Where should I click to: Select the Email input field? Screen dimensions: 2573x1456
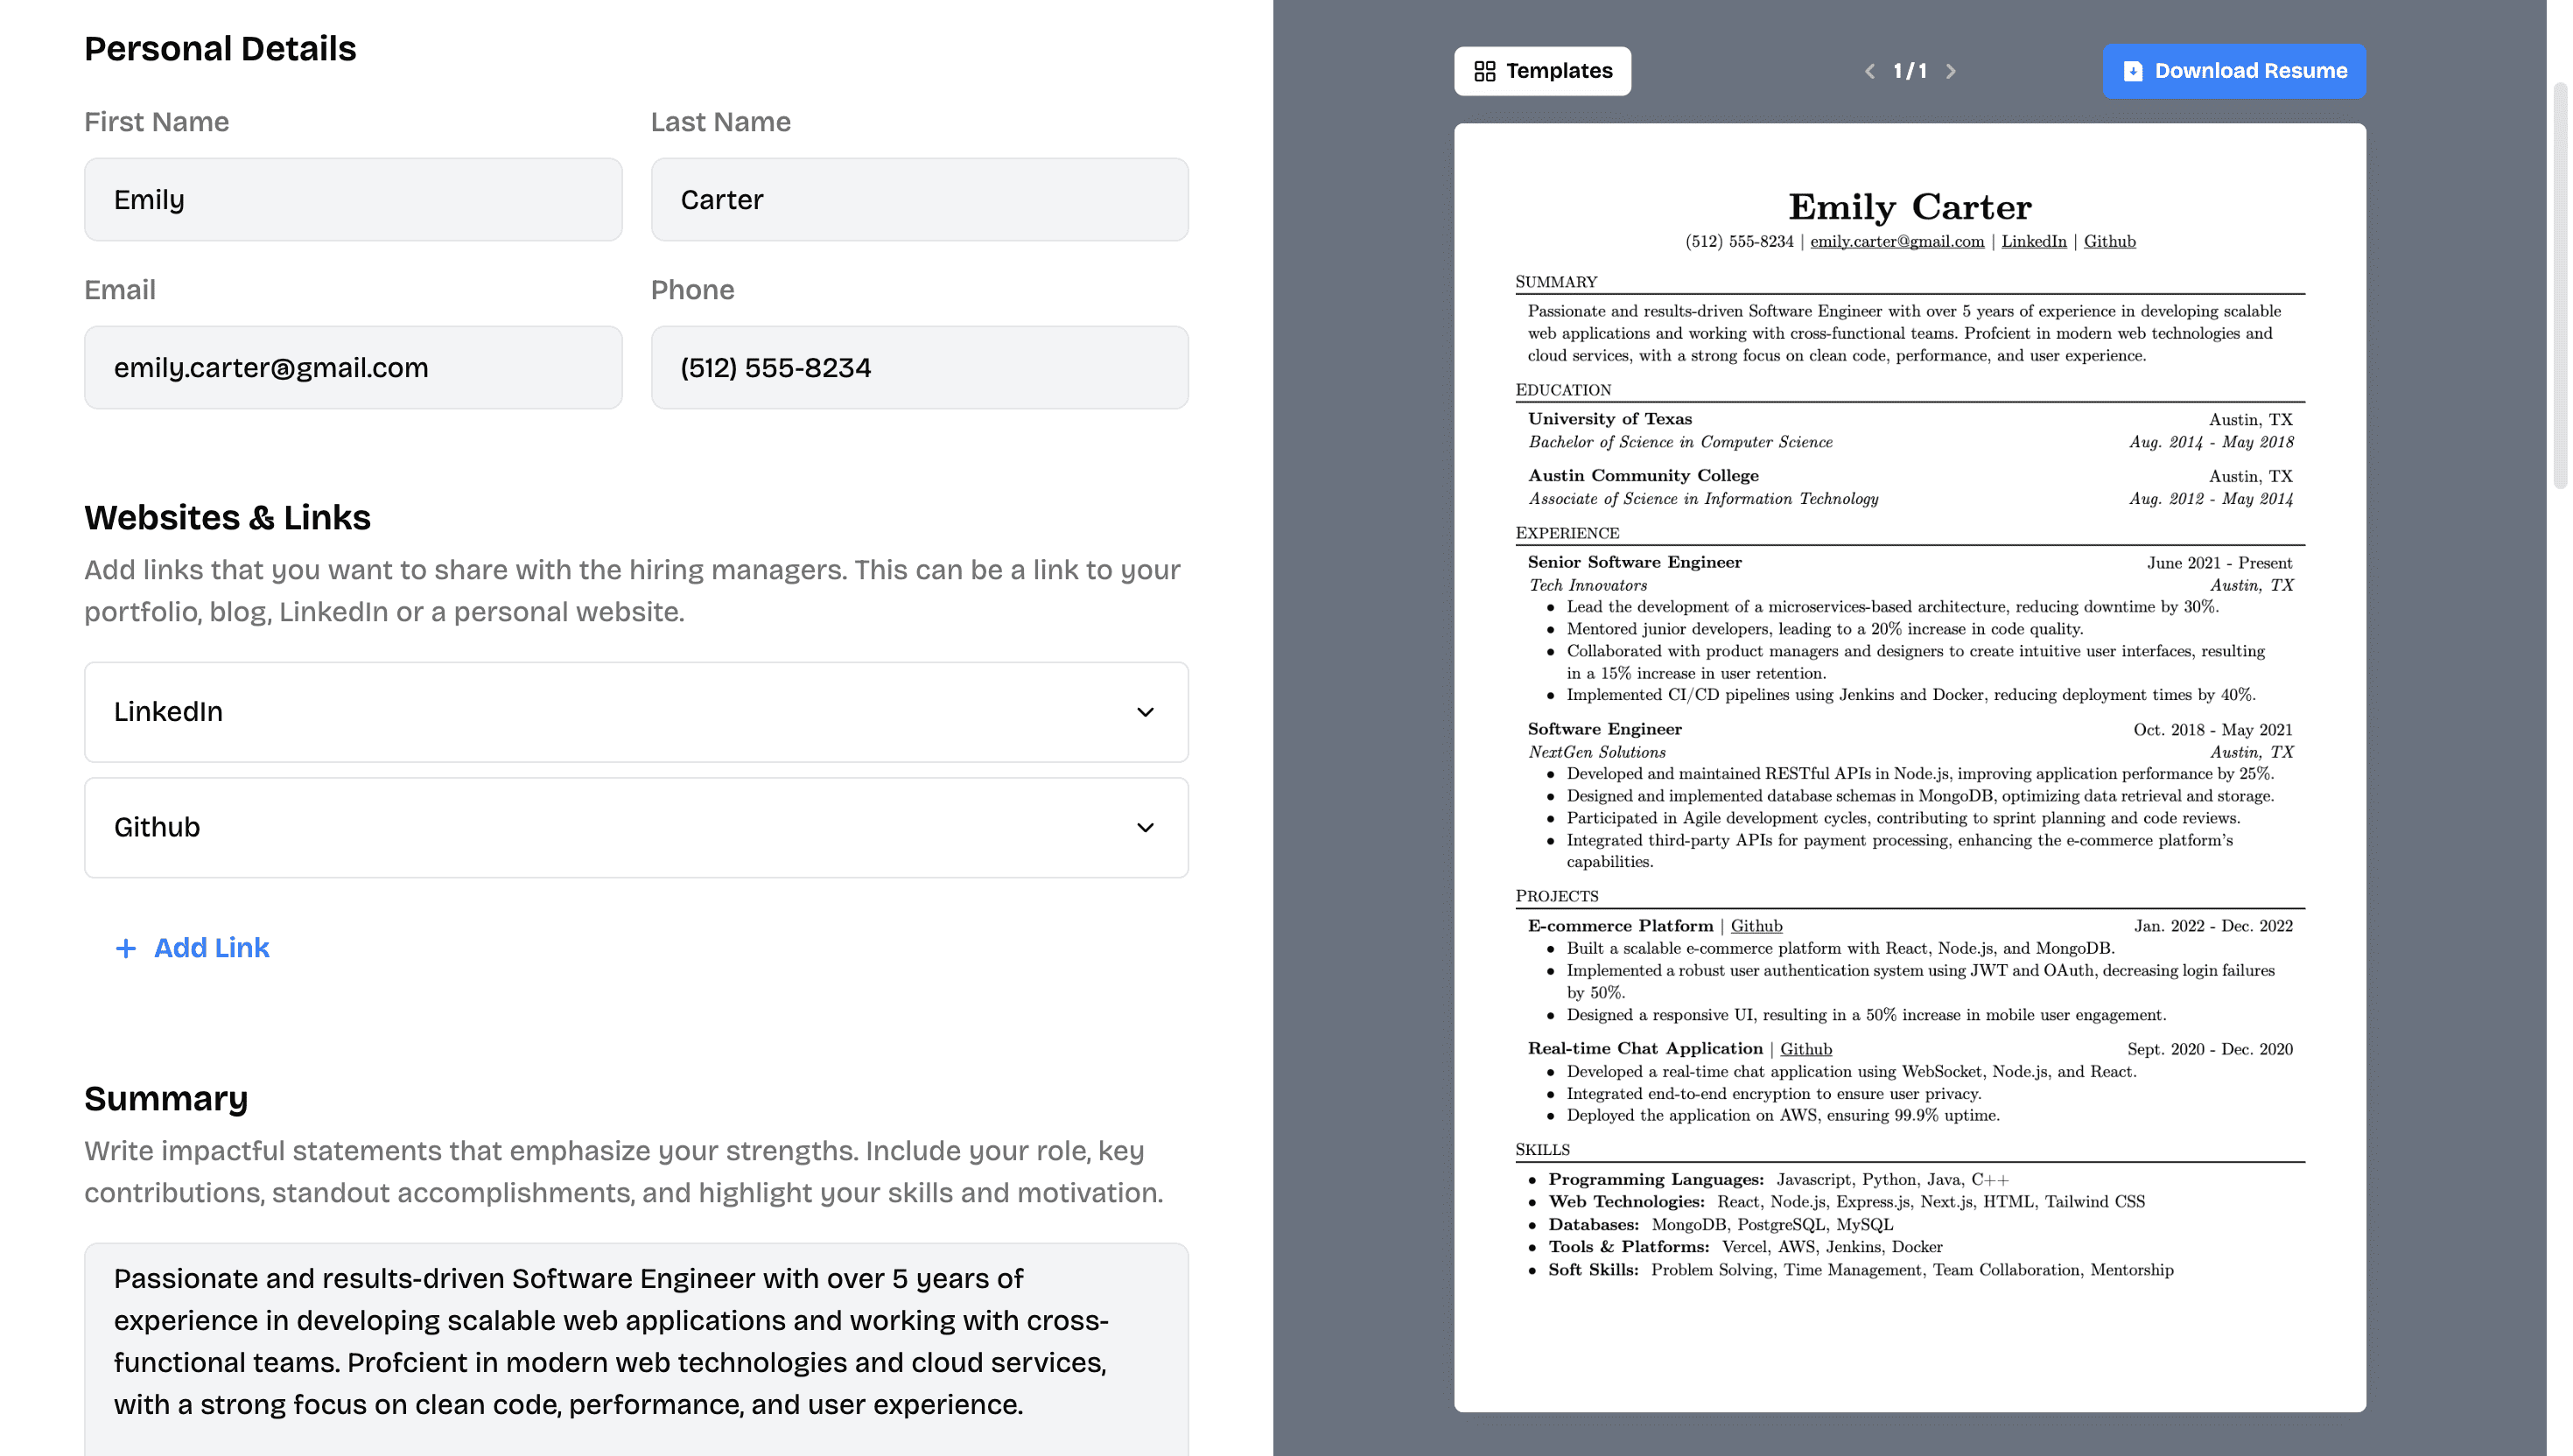tap(354, 367)
